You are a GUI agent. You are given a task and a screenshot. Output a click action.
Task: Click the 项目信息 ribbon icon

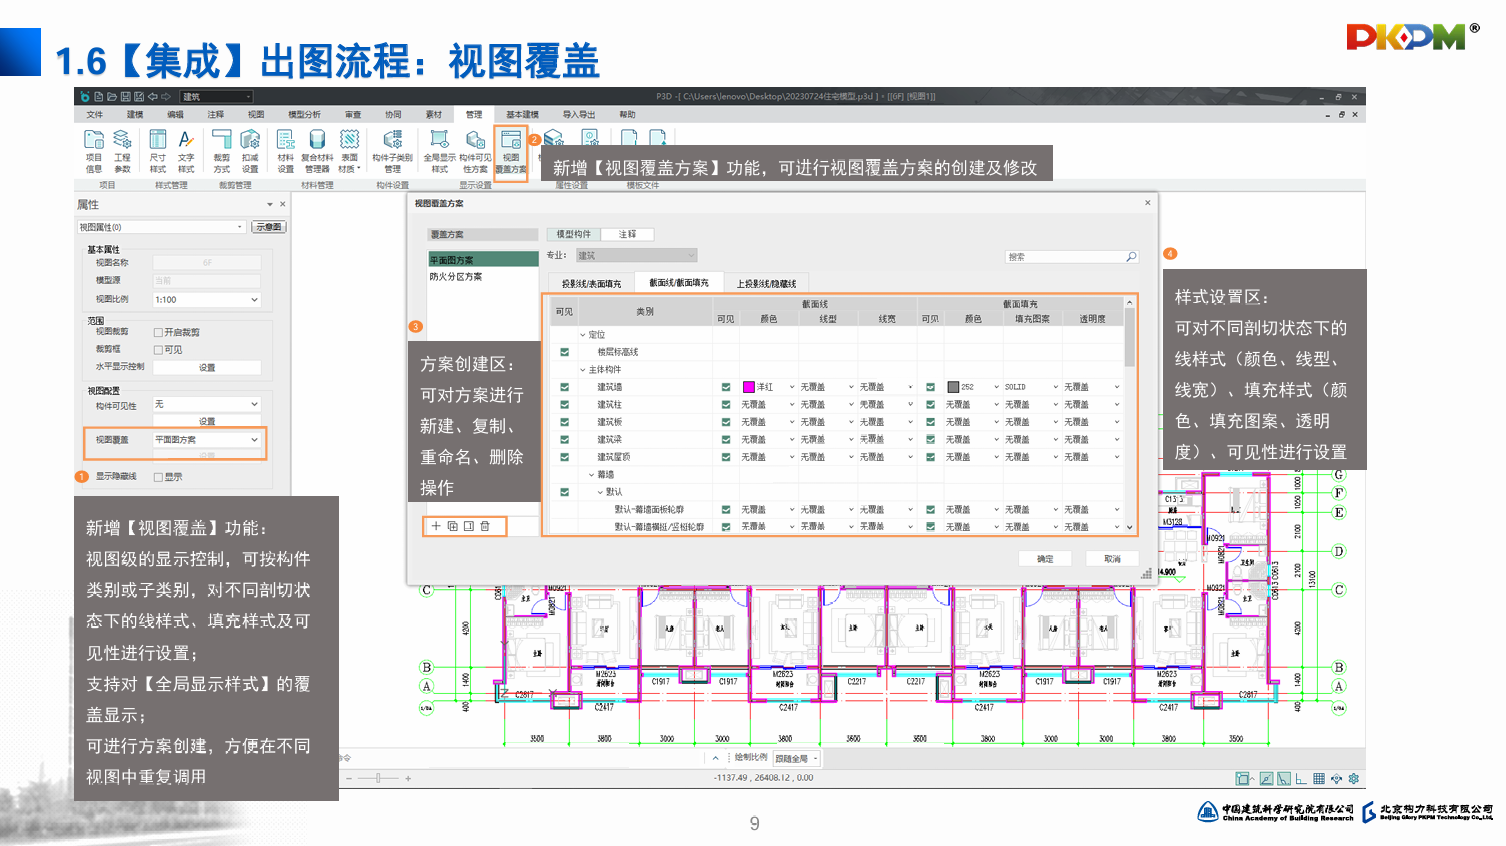point(94,151)
